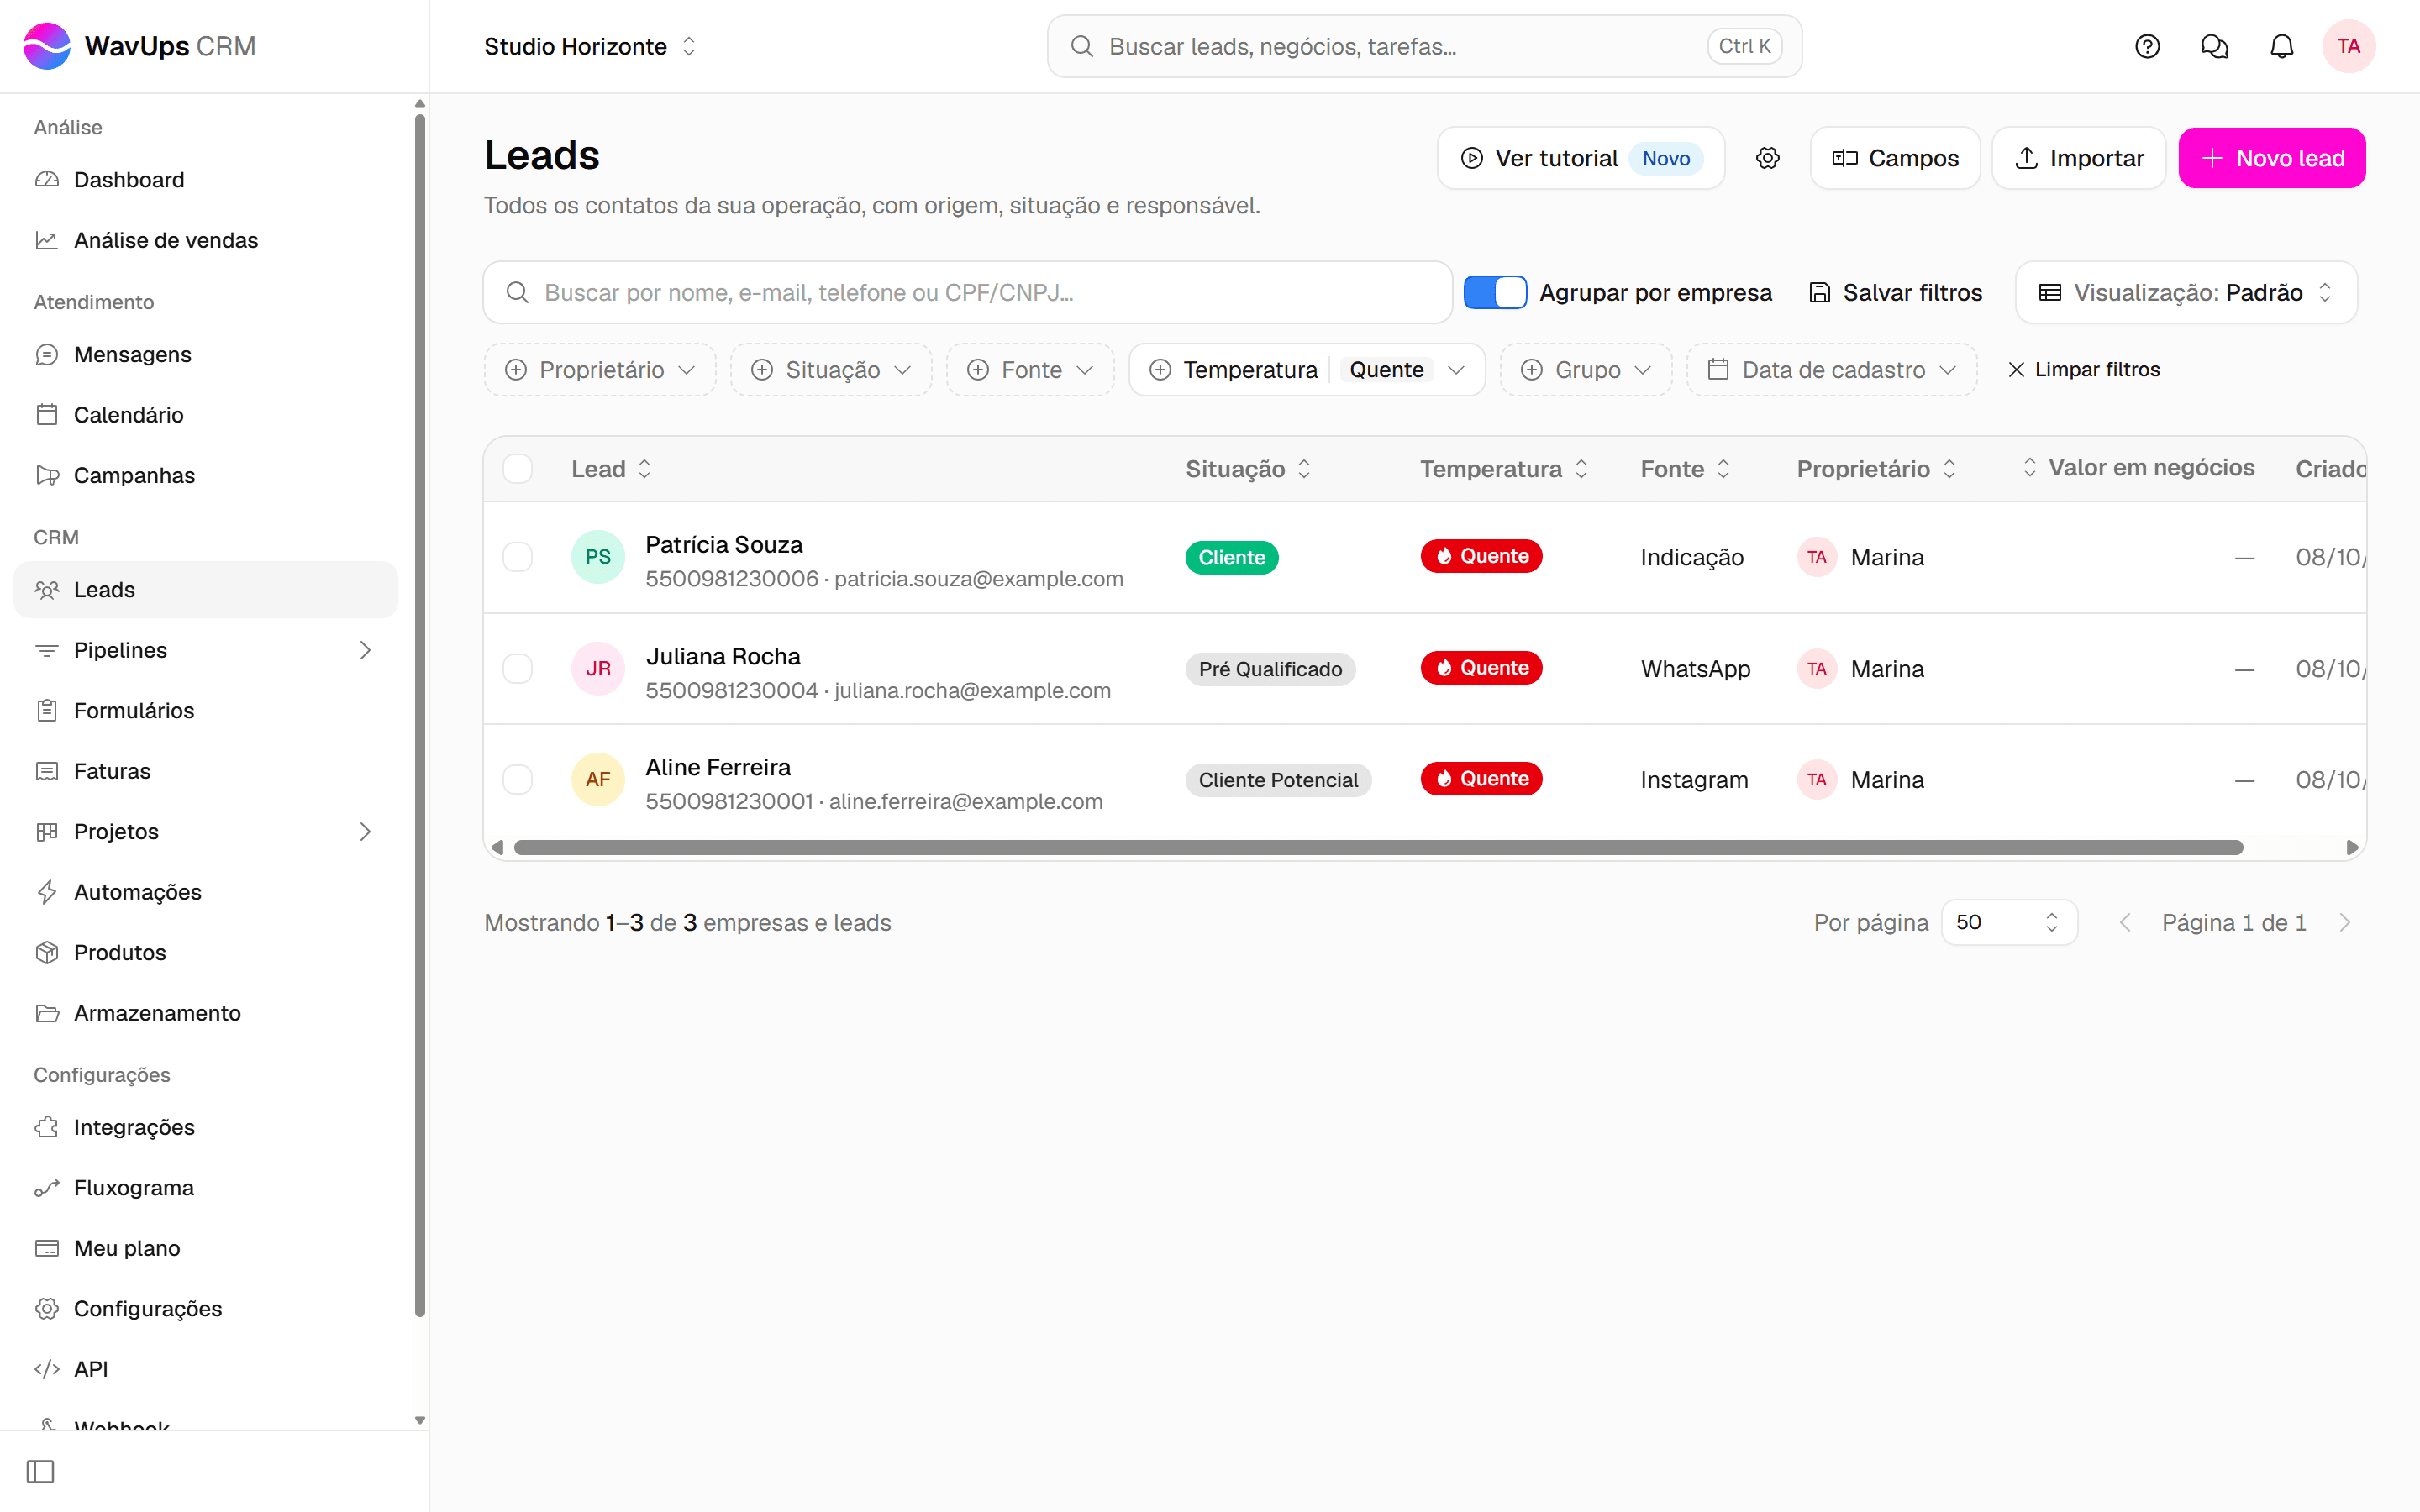Click Salvar filtros

coord(1896,292)
